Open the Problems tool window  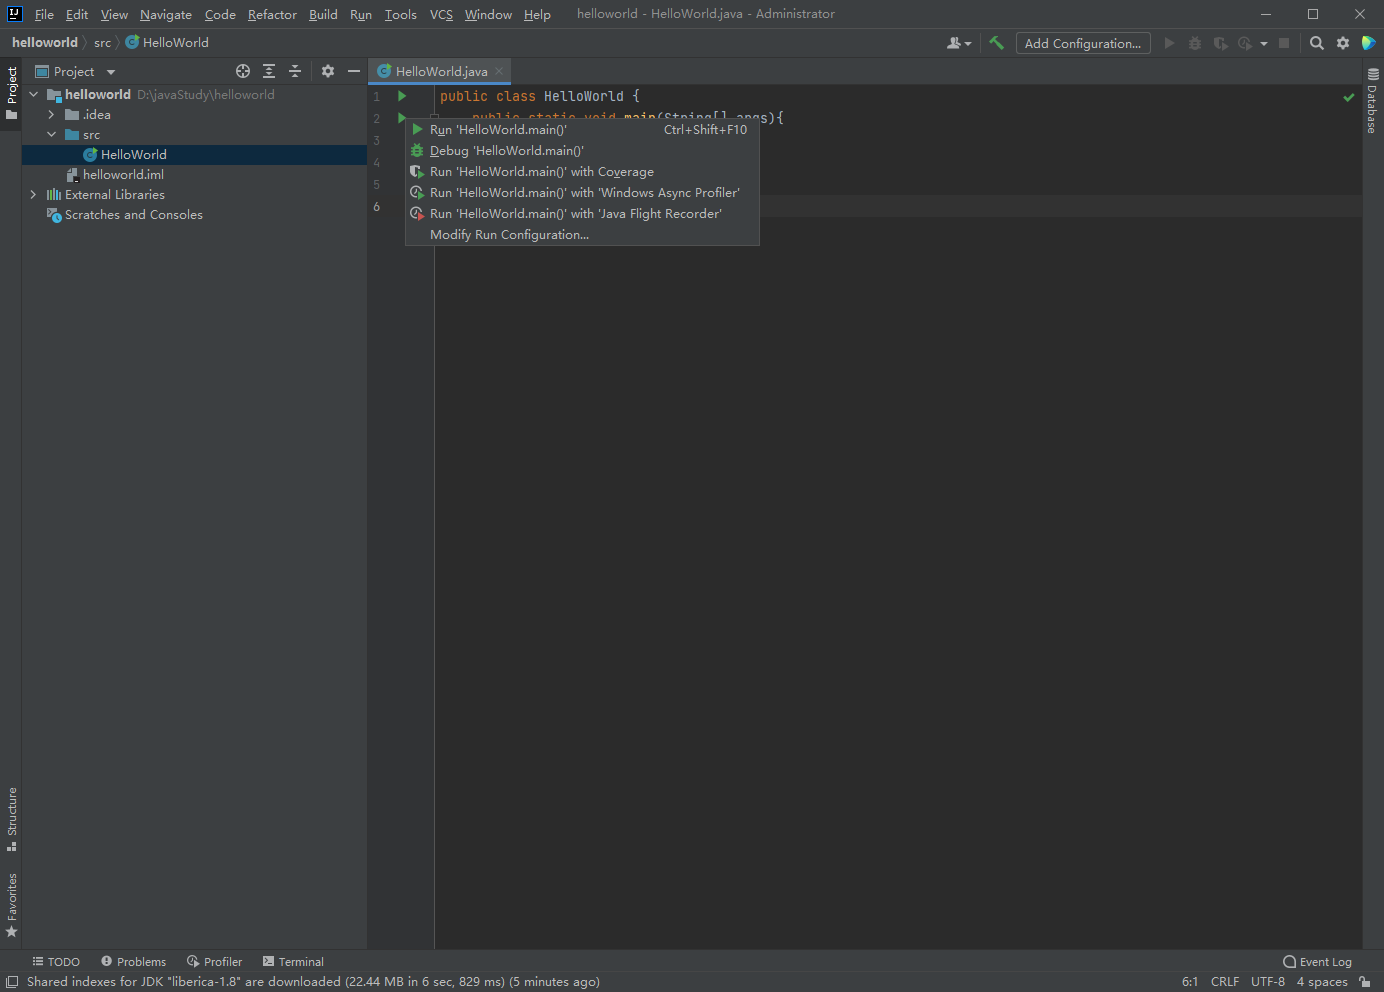[133, 962]
